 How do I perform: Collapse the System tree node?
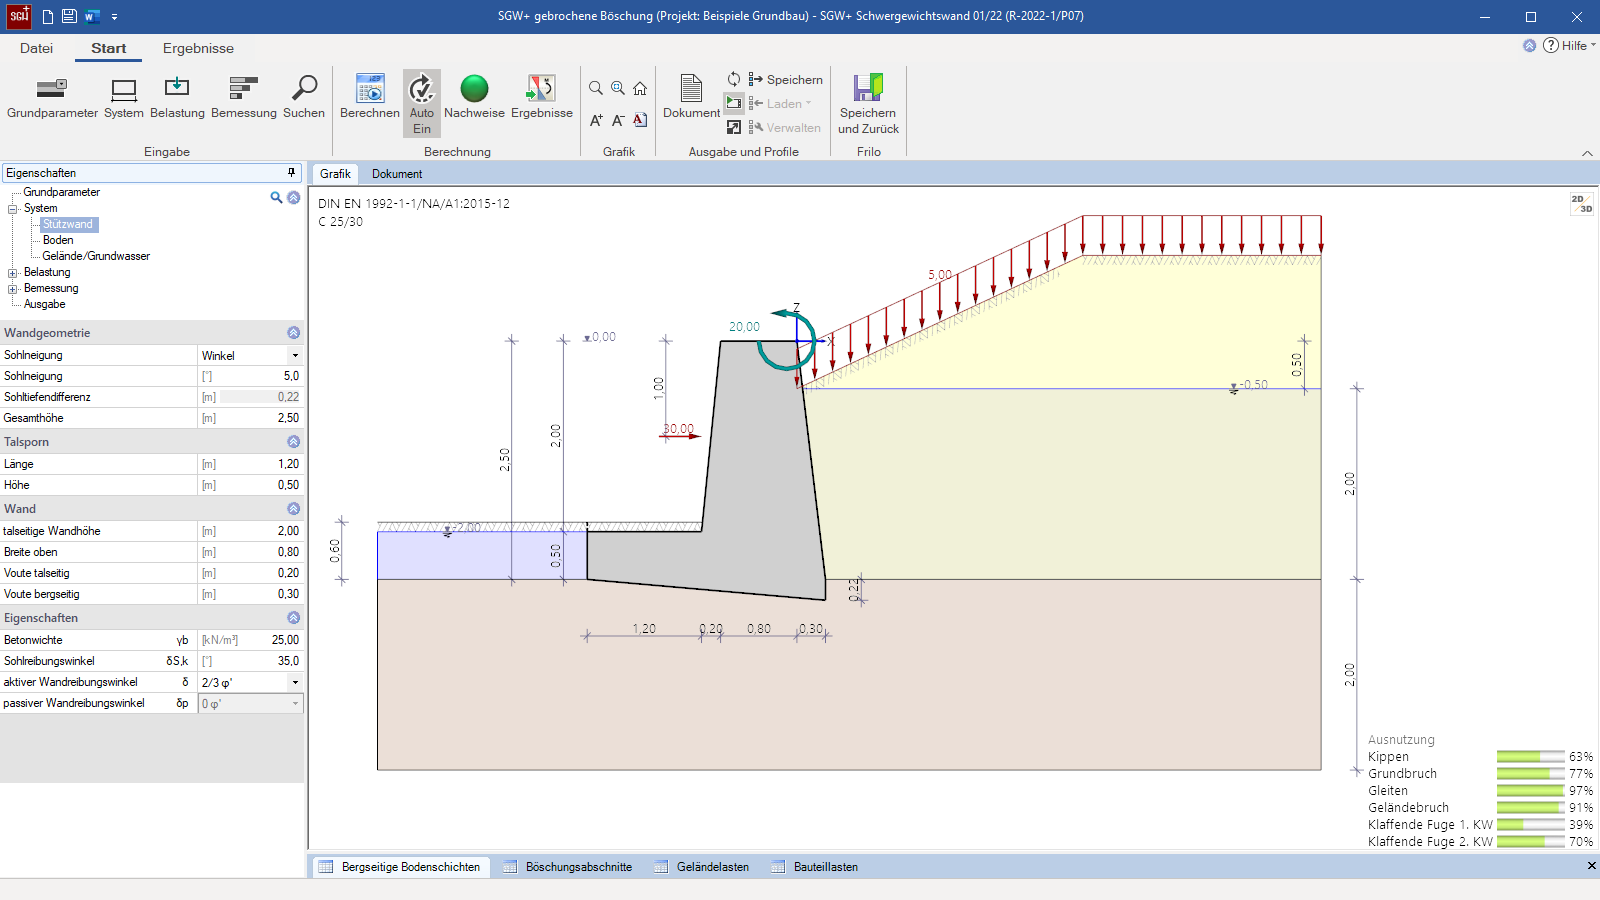point(13,209)
